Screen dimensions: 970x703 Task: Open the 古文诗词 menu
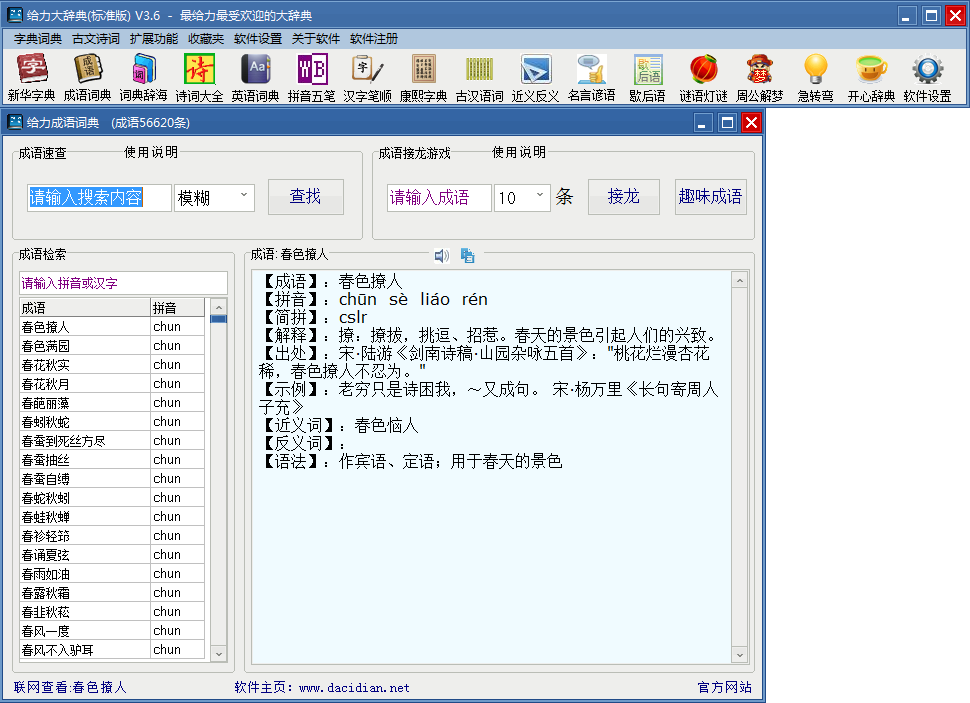pos(96,39)
